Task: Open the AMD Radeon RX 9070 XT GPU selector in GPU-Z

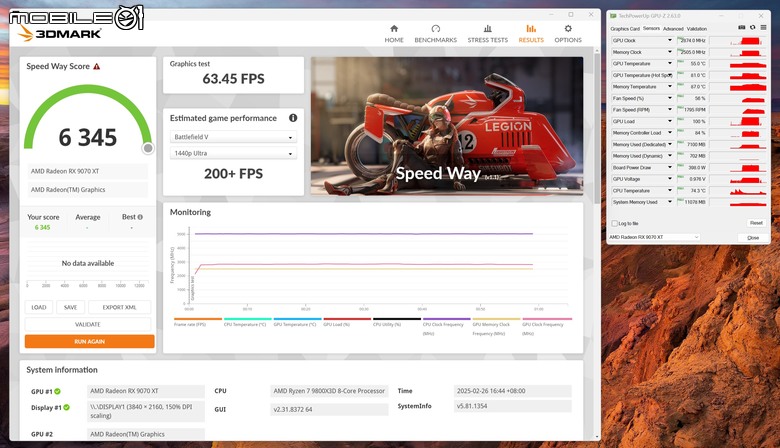Action: click(654, 237)
